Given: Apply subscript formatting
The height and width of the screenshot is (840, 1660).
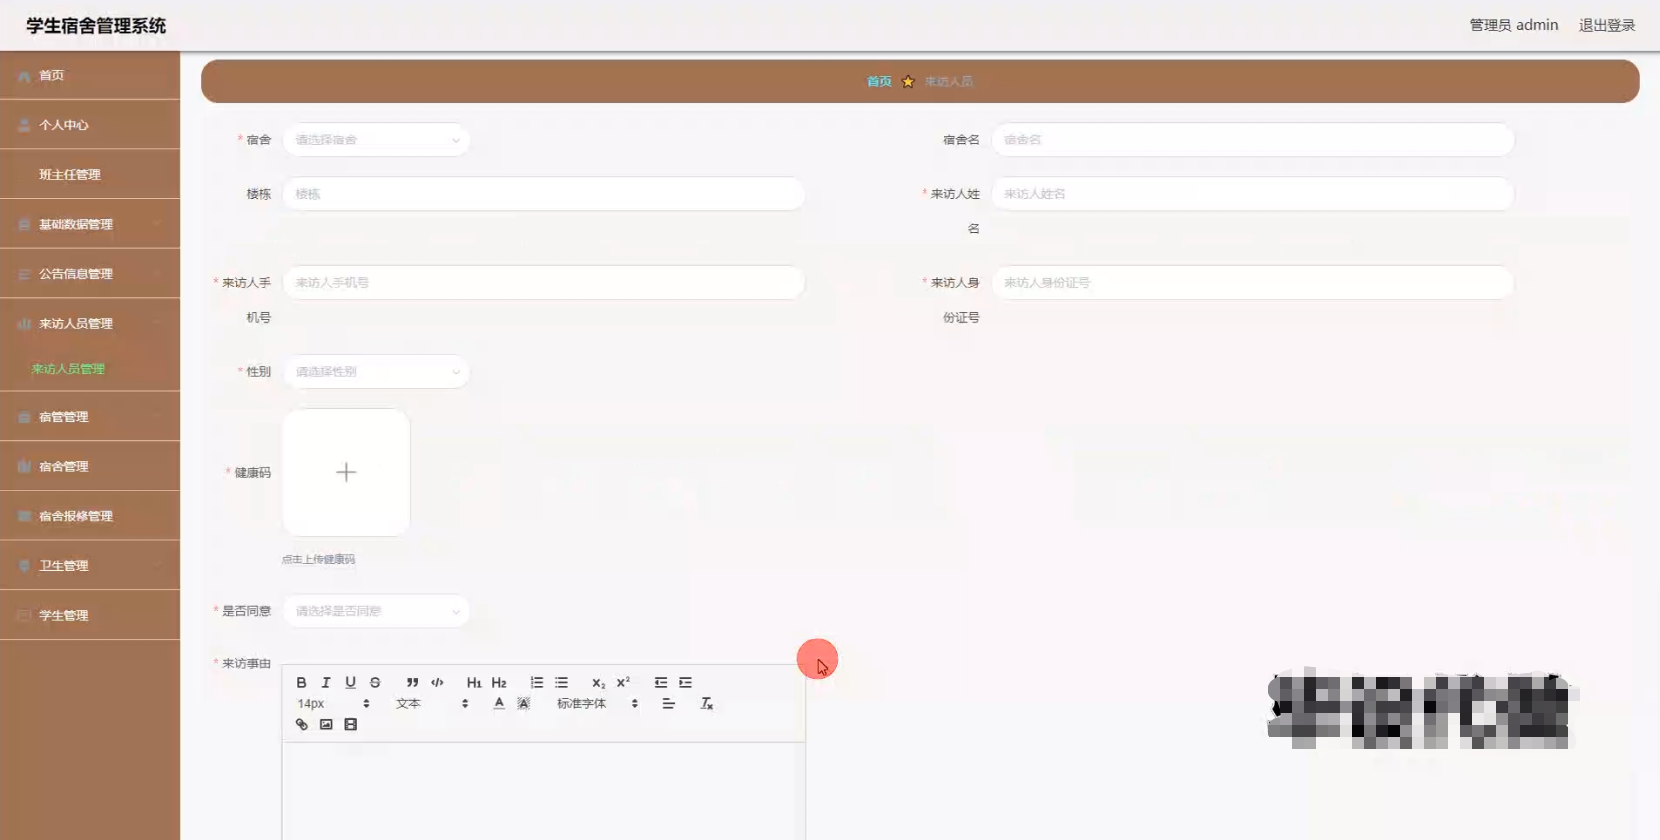Looking at the screenshot, I should 598,683.
